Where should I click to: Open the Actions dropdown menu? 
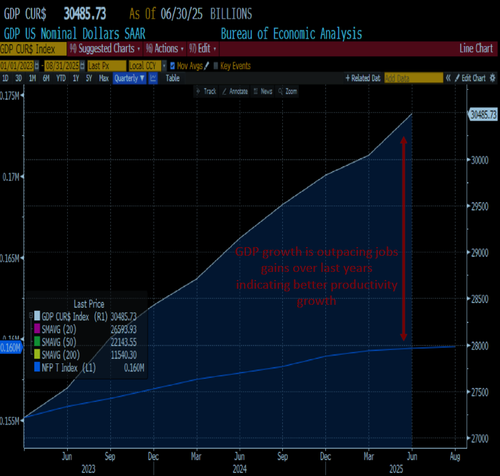pos(165,49)
